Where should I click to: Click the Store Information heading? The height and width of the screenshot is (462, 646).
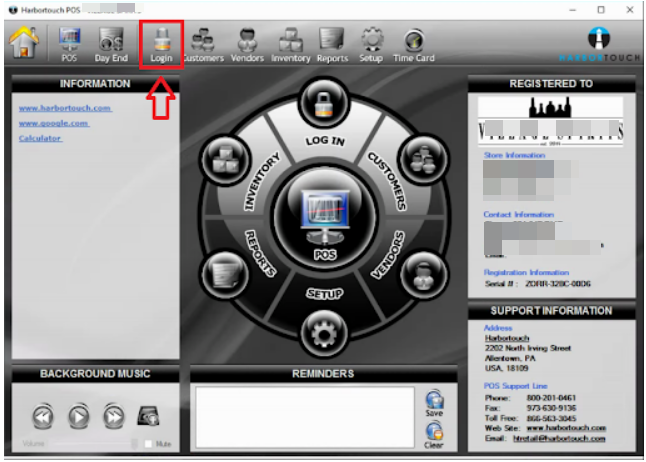[514, 155]
